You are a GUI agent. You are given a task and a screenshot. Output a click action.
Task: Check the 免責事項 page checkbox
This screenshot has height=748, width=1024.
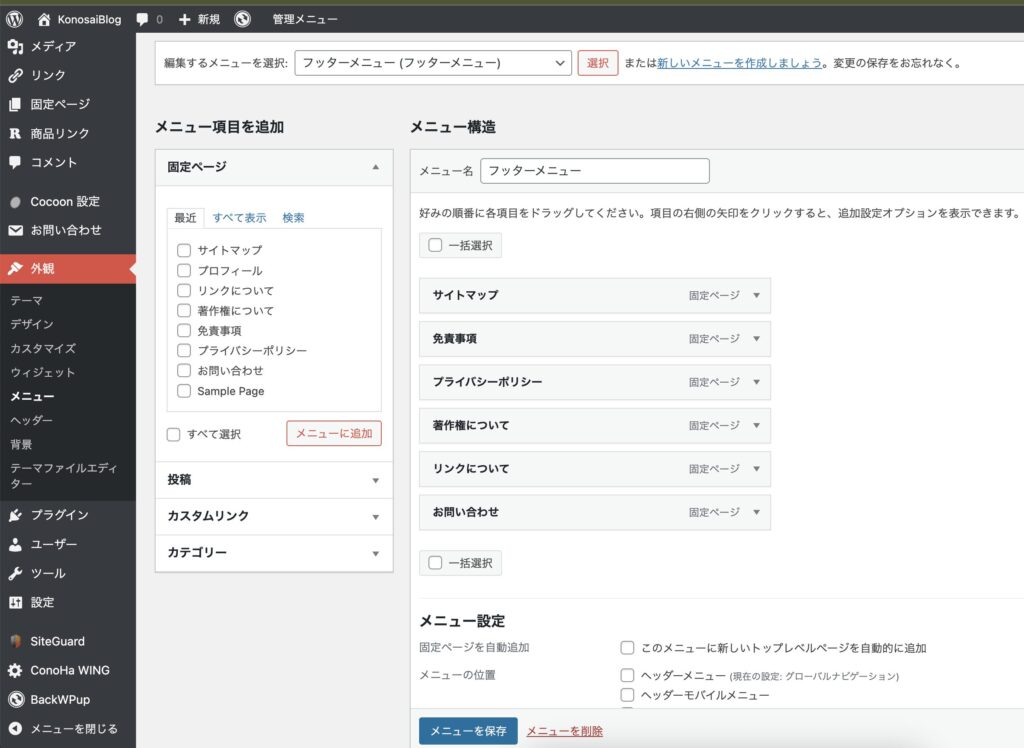click(x=184, y=331)
